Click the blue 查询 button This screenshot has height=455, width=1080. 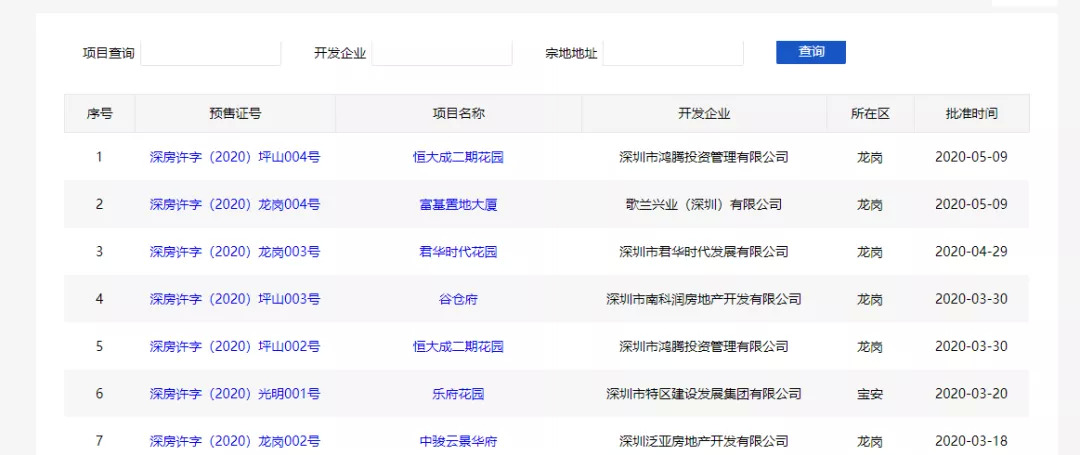coord(811,52)
